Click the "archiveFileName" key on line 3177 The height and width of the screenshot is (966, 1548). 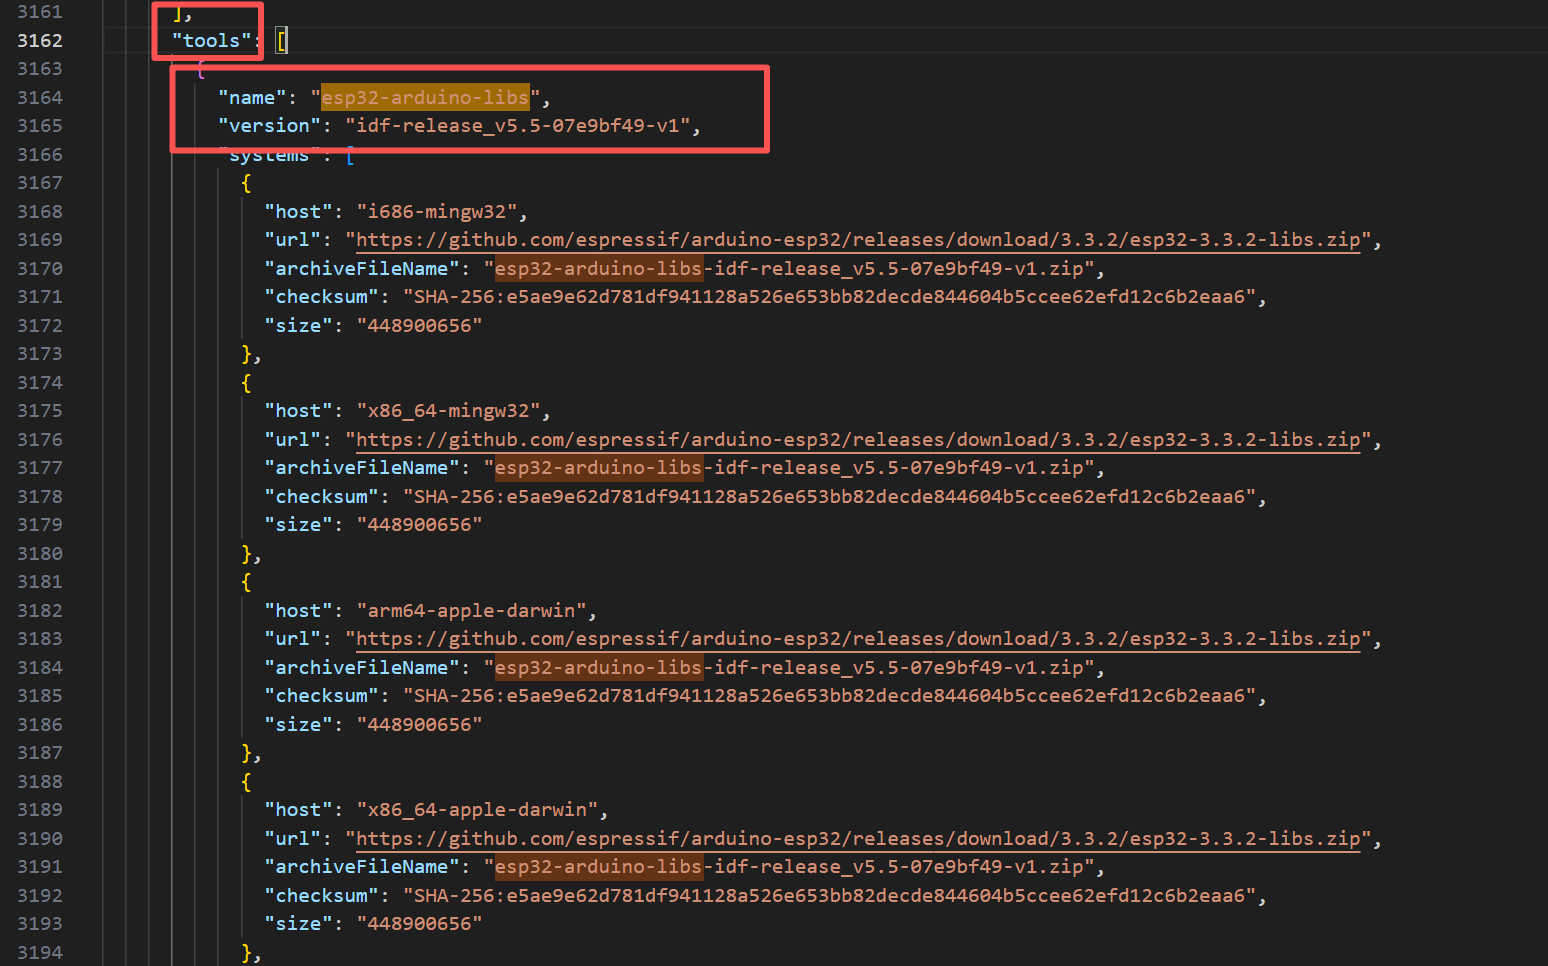pyautogui.click(x=361, y=468)
